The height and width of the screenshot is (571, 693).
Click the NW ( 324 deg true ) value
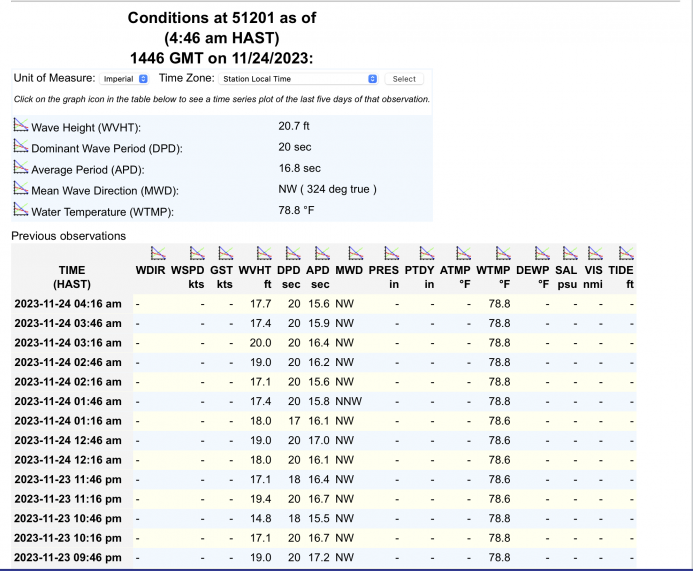pyautogui.click(x=327, y=189)
